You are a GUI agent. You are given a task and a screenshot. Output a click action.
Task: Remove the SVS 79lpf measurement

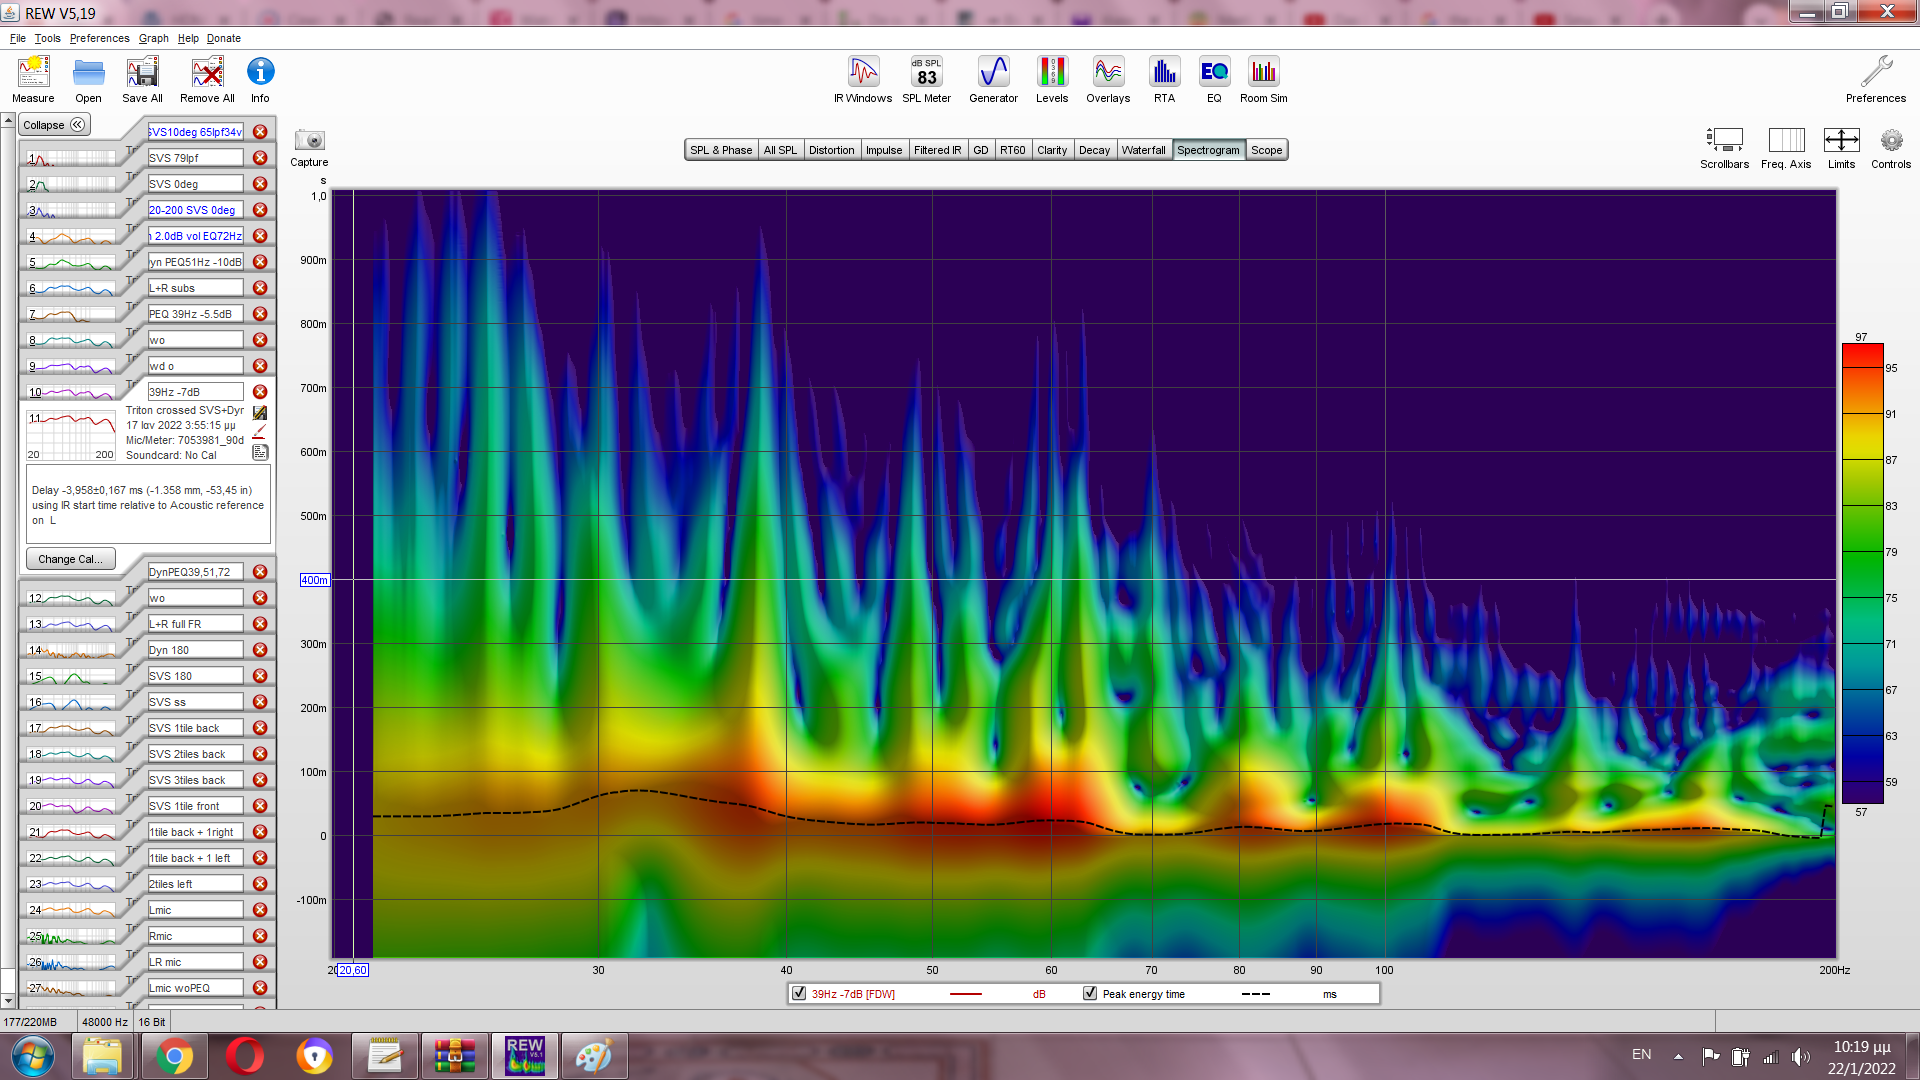[x=260, y=158]
